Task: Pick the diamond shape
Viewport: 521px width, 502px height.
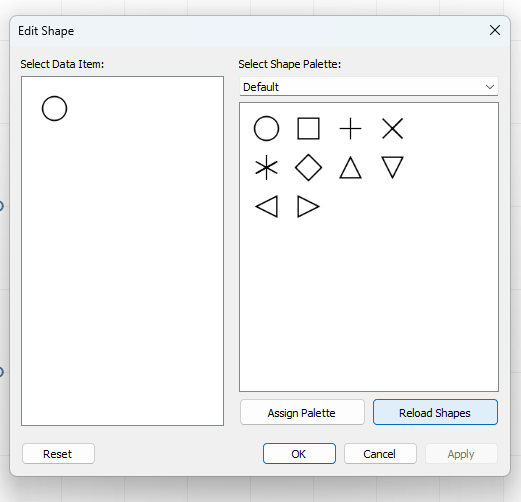Action: [x=308, y=168]
